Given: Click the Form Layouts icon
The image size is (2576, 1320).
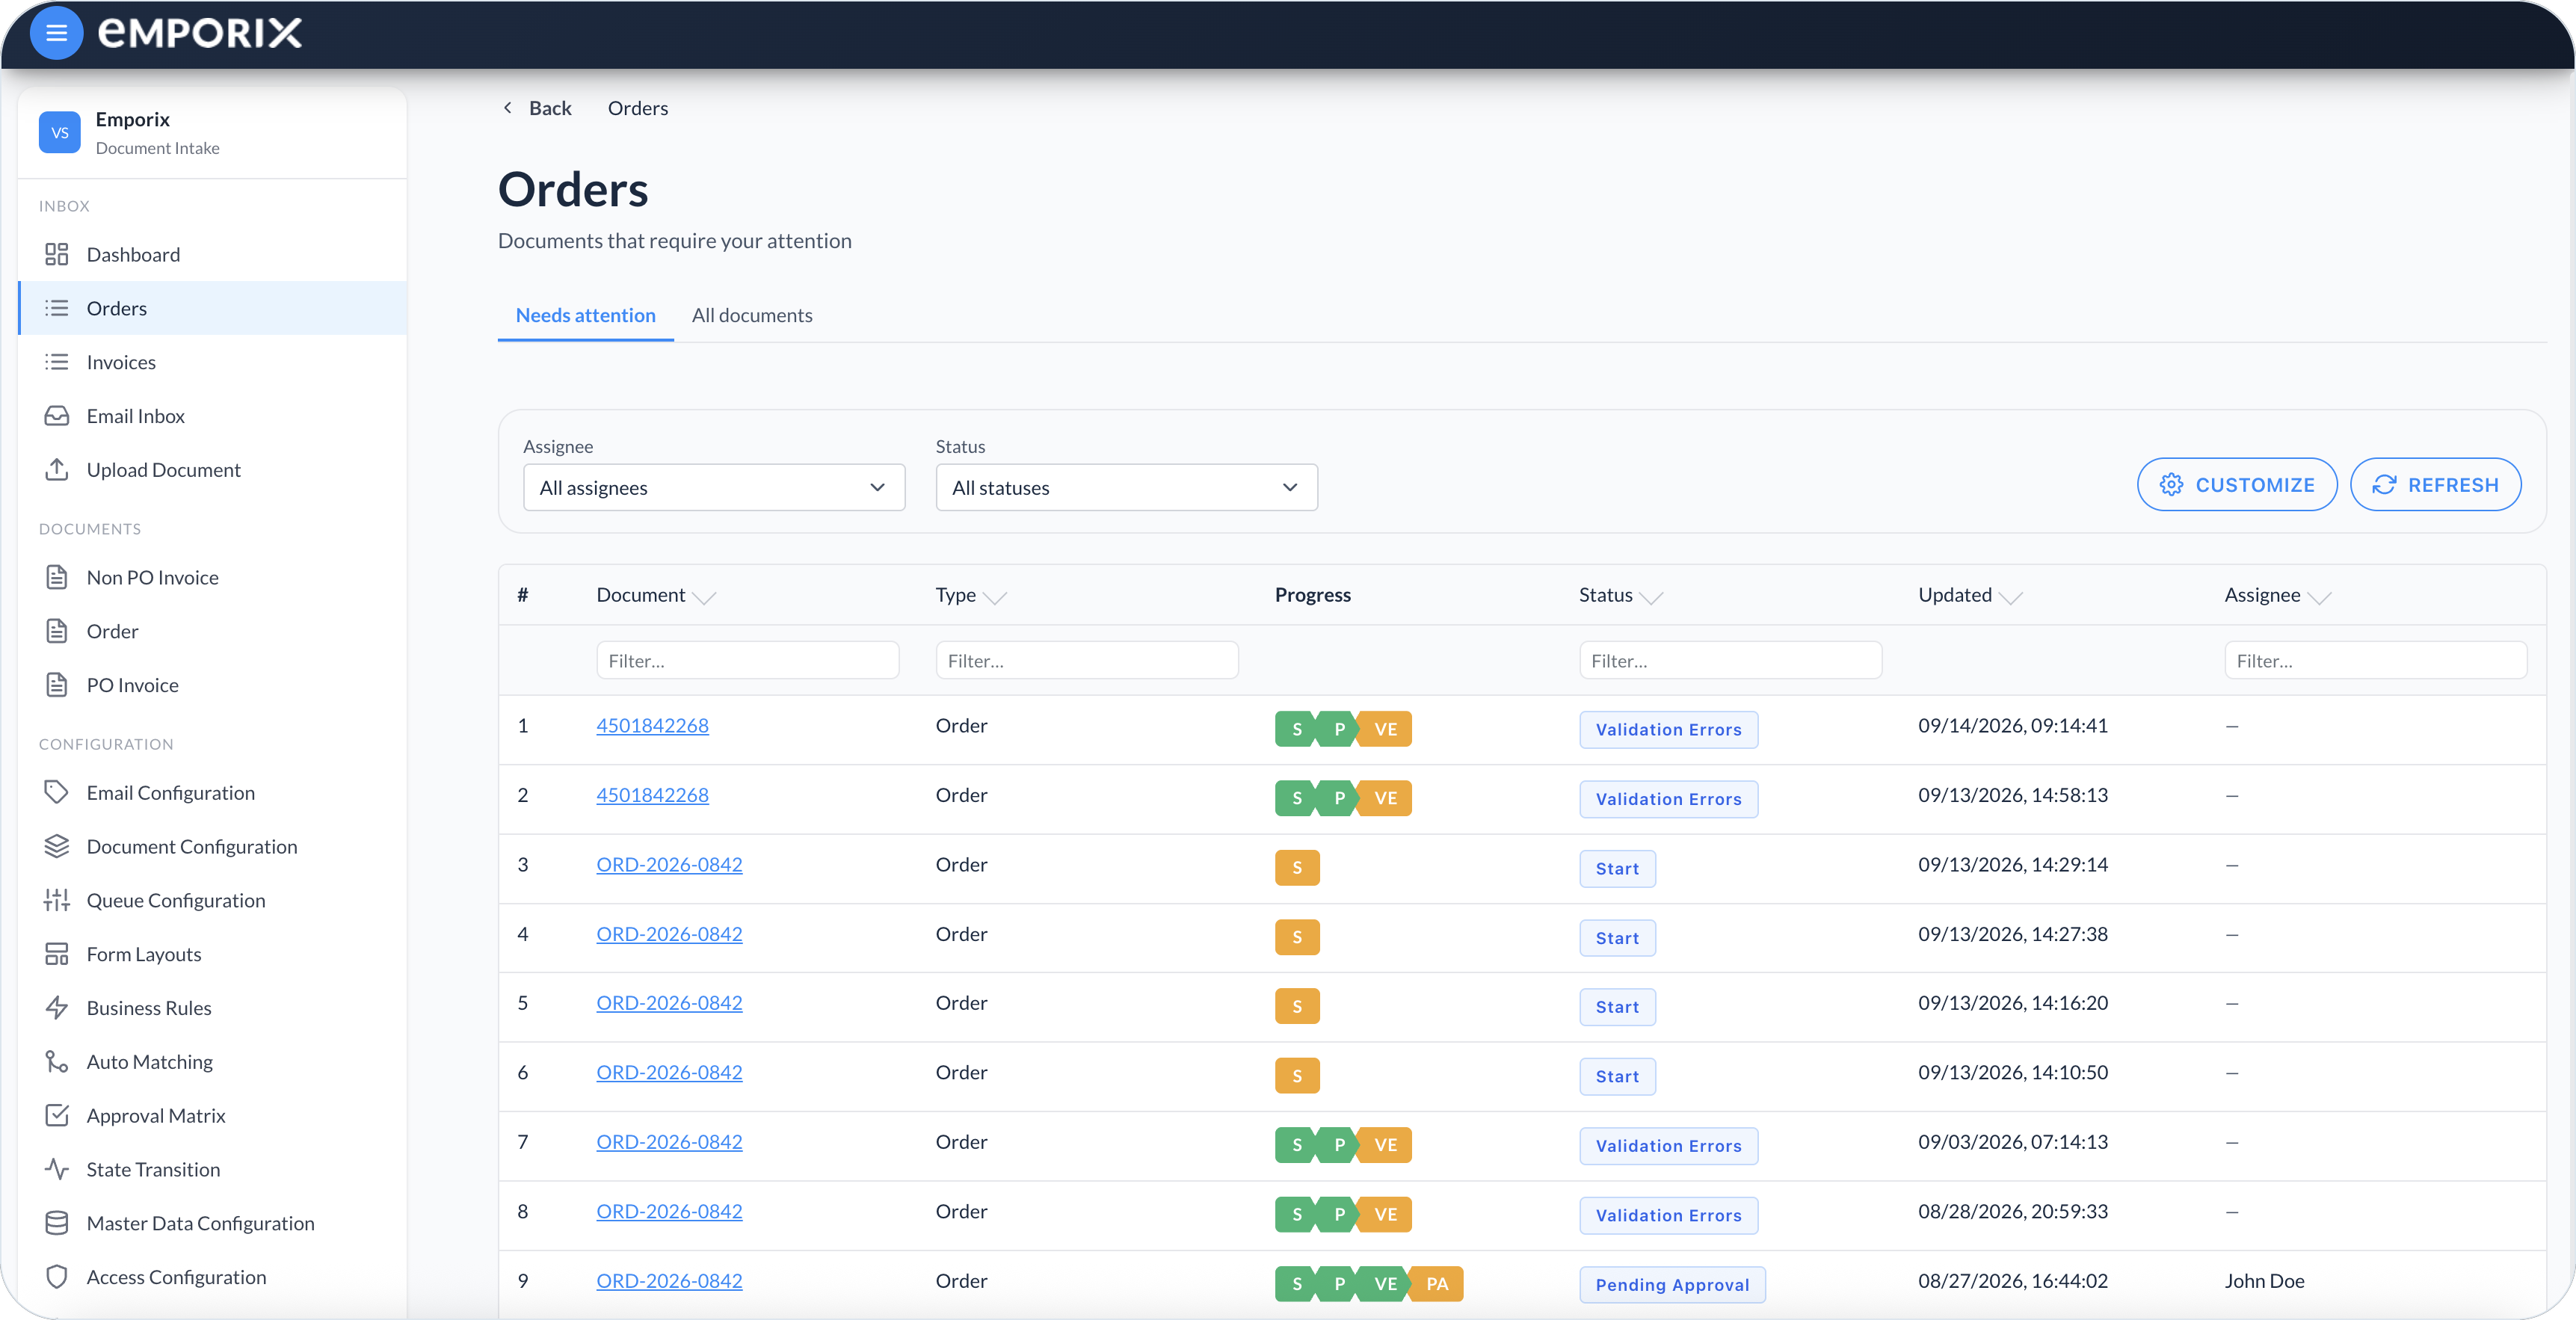Looking at the screenshot, I should (x=57, y=954).
